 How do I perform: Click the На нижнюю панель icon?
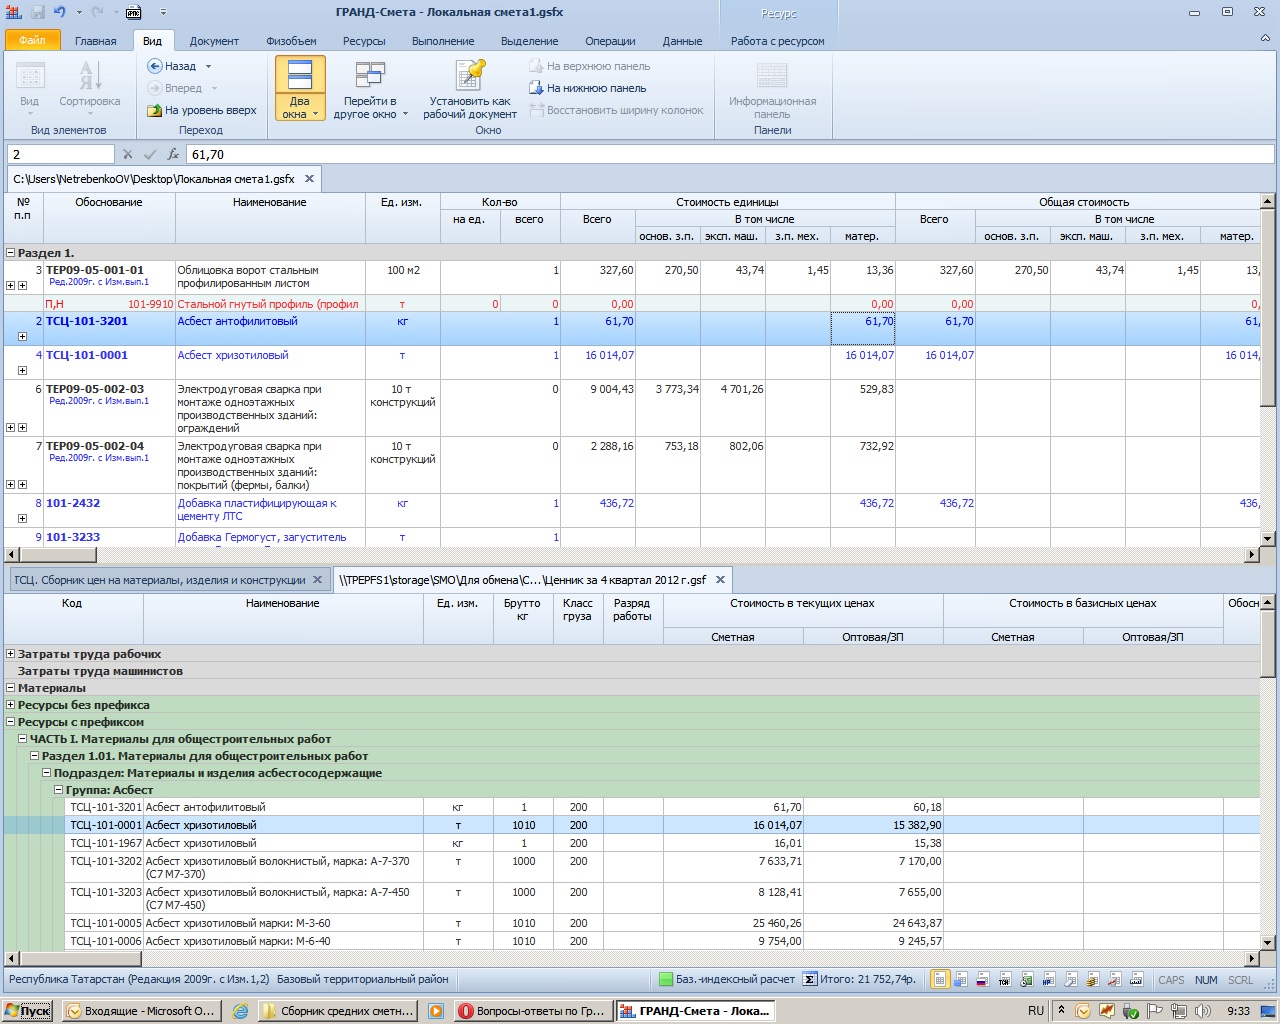535,88
